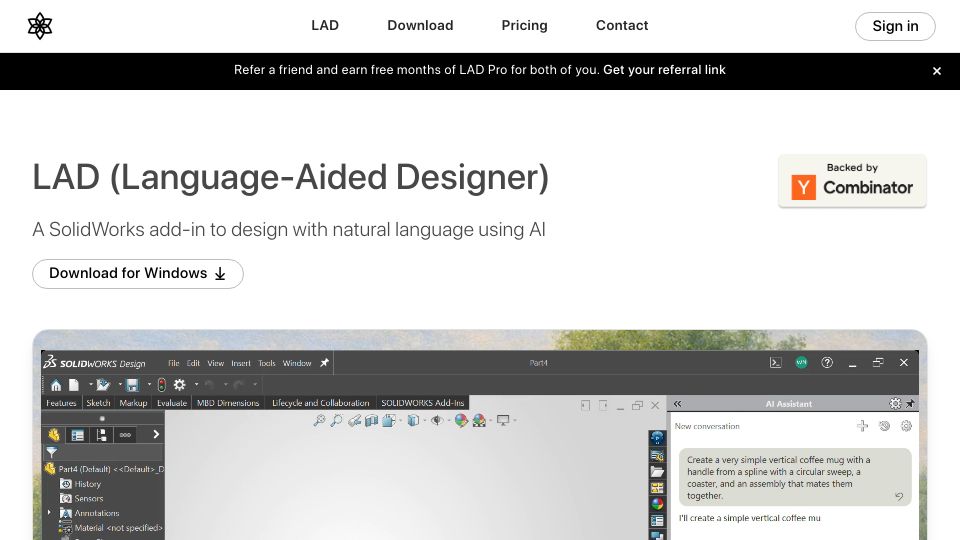Switch to the MBD Dimensions tab
960x540 pixels.
point(228,403)
